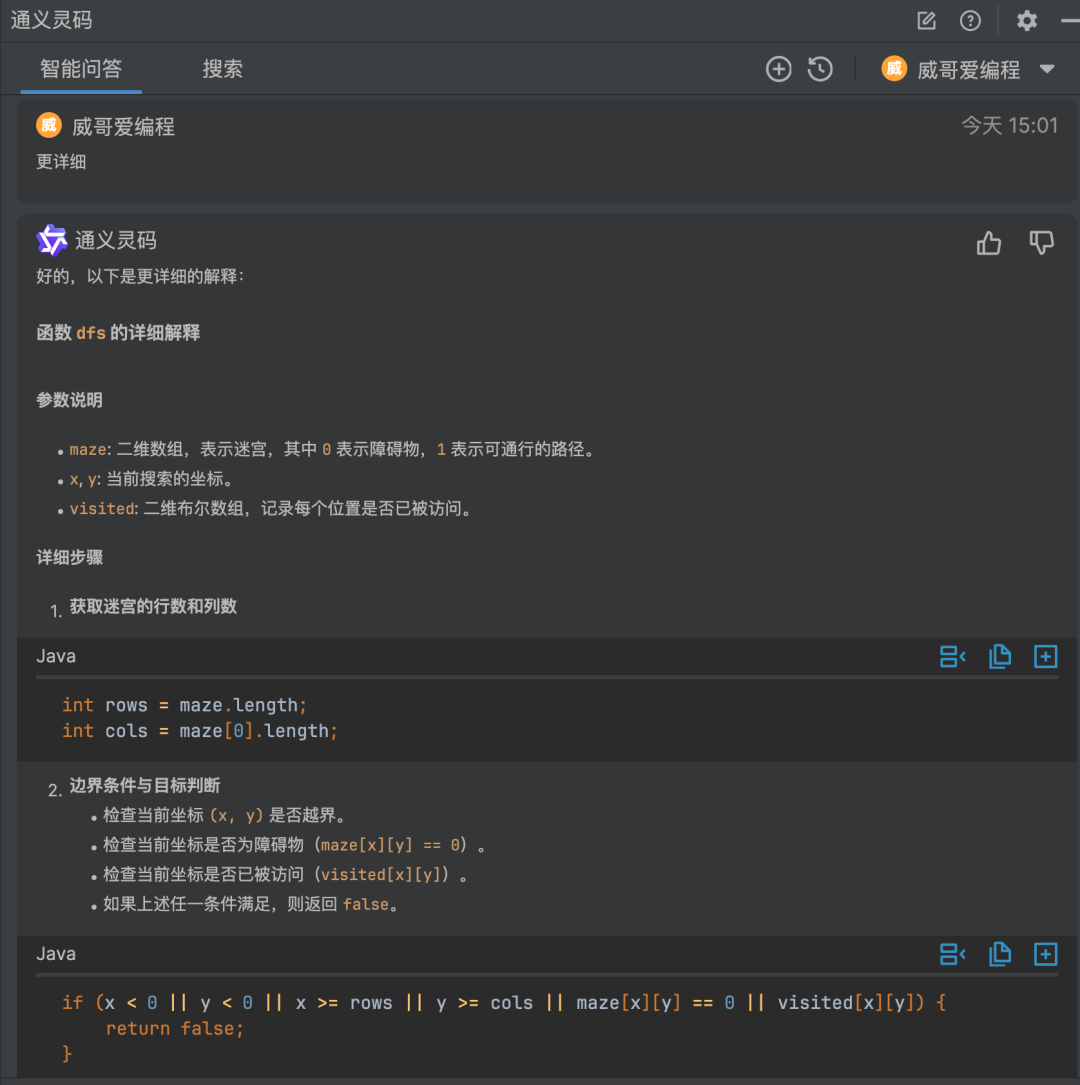Switch to the 智能问答 tab
Image resolution: width=1080 pixels, height=1085 pixels.
click(81, 69)
